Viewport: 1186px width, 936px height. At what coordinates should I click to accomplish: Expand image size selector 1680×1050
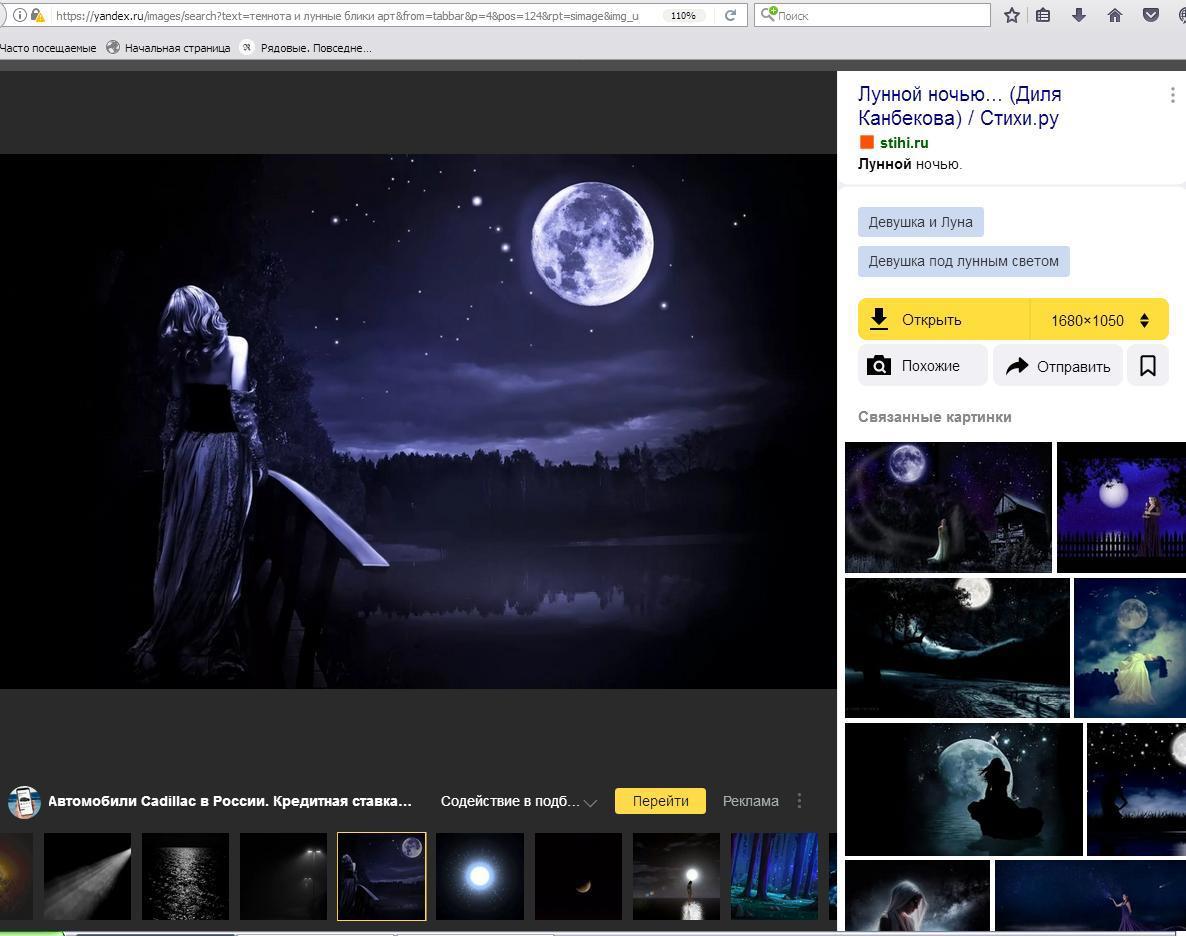[1099, 320]
